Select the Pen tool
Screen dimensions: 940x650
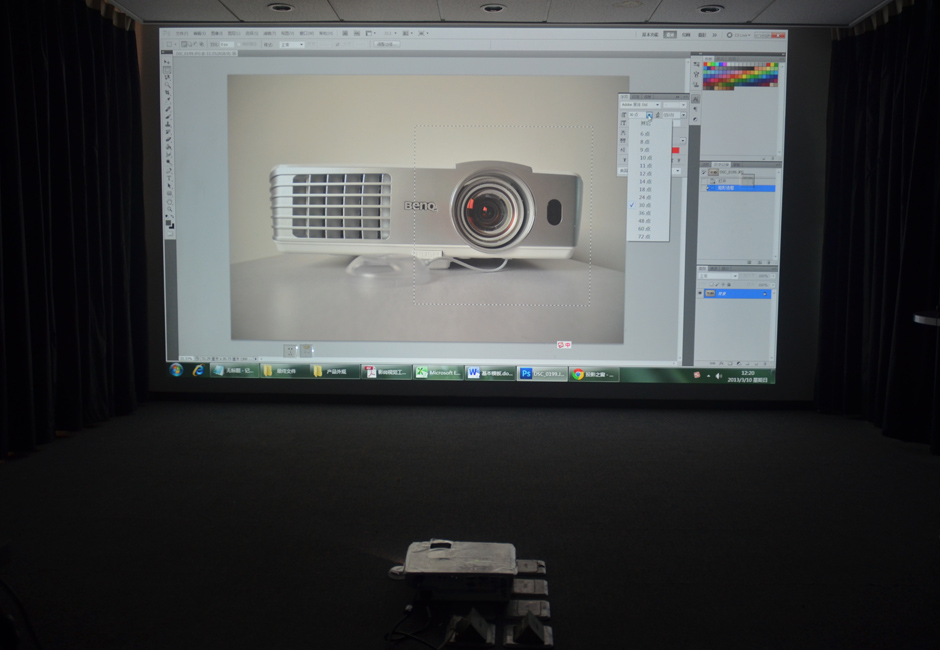[169, 170]
